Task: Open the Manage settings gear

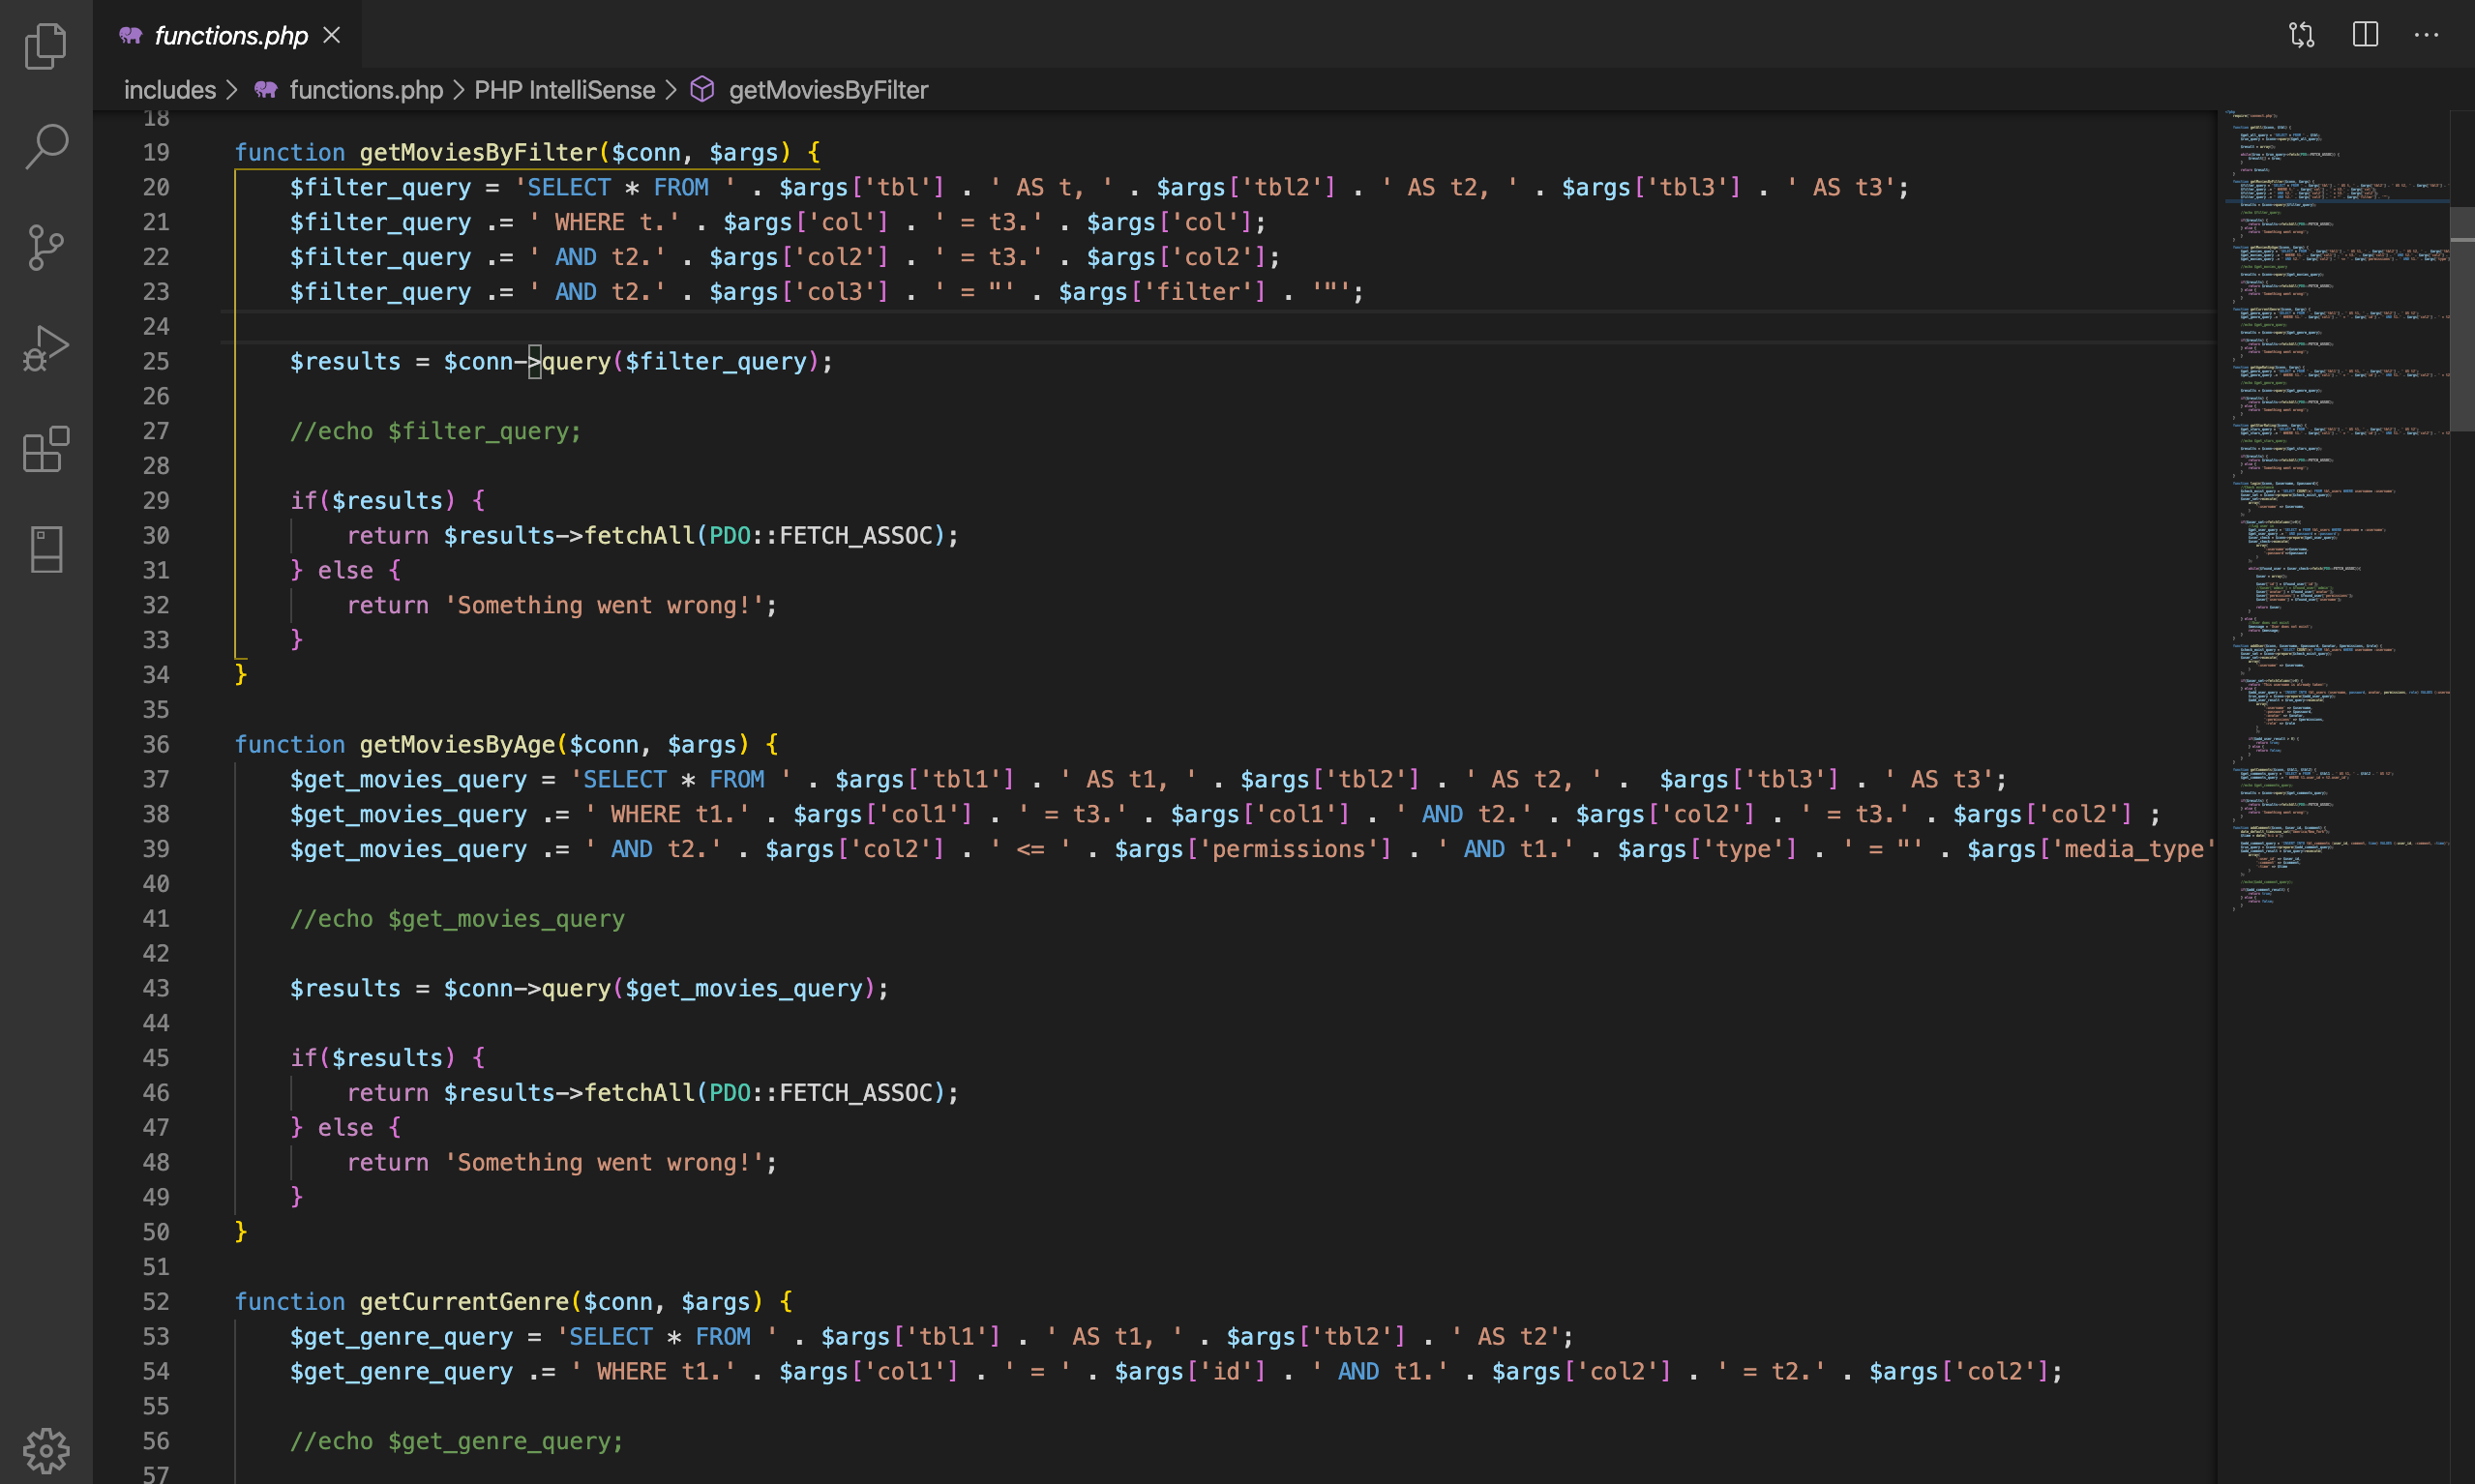Action: pos(45,1450)
